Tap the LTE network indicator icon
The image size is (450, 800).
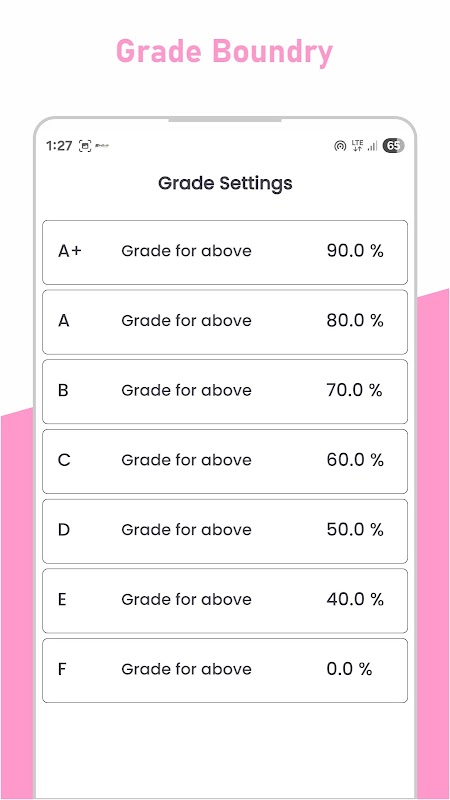pos(358,146)
